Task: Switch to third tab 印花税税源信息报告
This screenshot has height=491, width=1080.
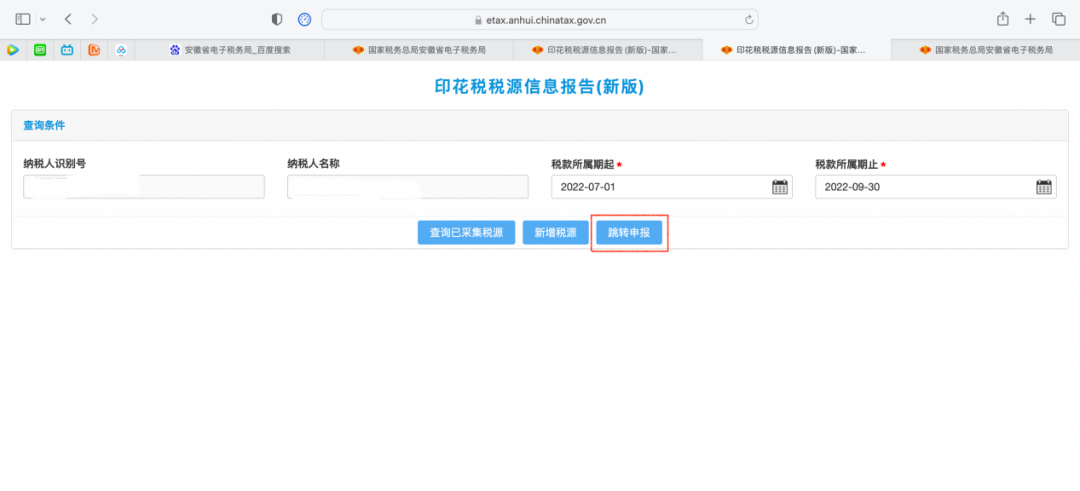Action: click(608, 50)
